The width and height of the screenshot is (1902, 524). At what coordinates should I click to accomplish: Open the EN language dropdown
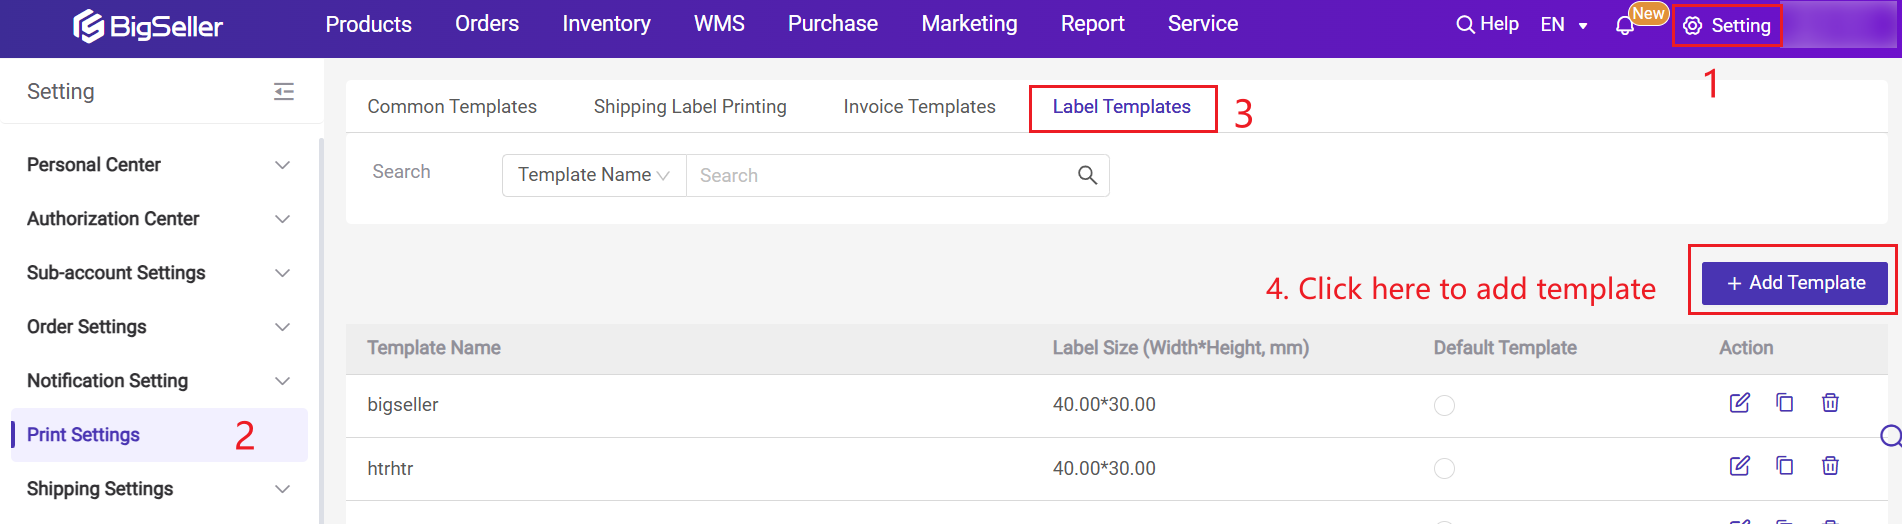pyautogui.click(x=1563, y=25)
